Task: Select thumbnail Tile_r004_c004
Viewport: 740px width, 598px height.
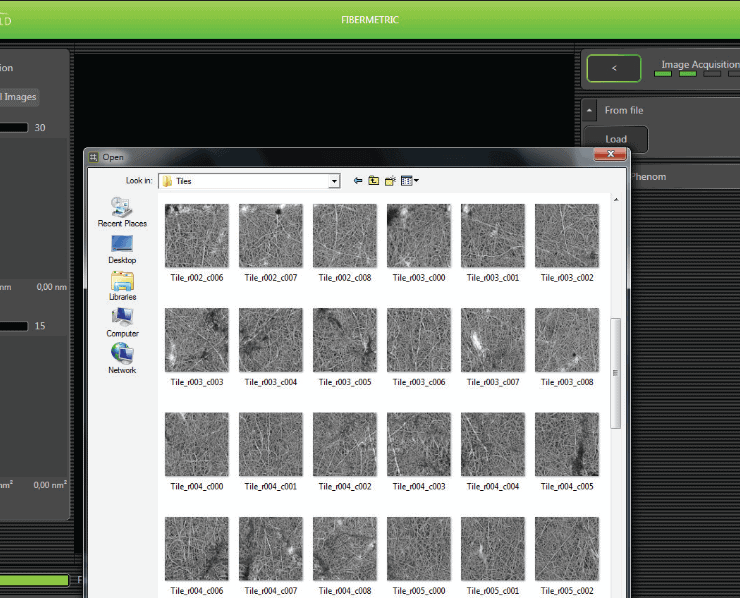Action: tap(493, 444)
